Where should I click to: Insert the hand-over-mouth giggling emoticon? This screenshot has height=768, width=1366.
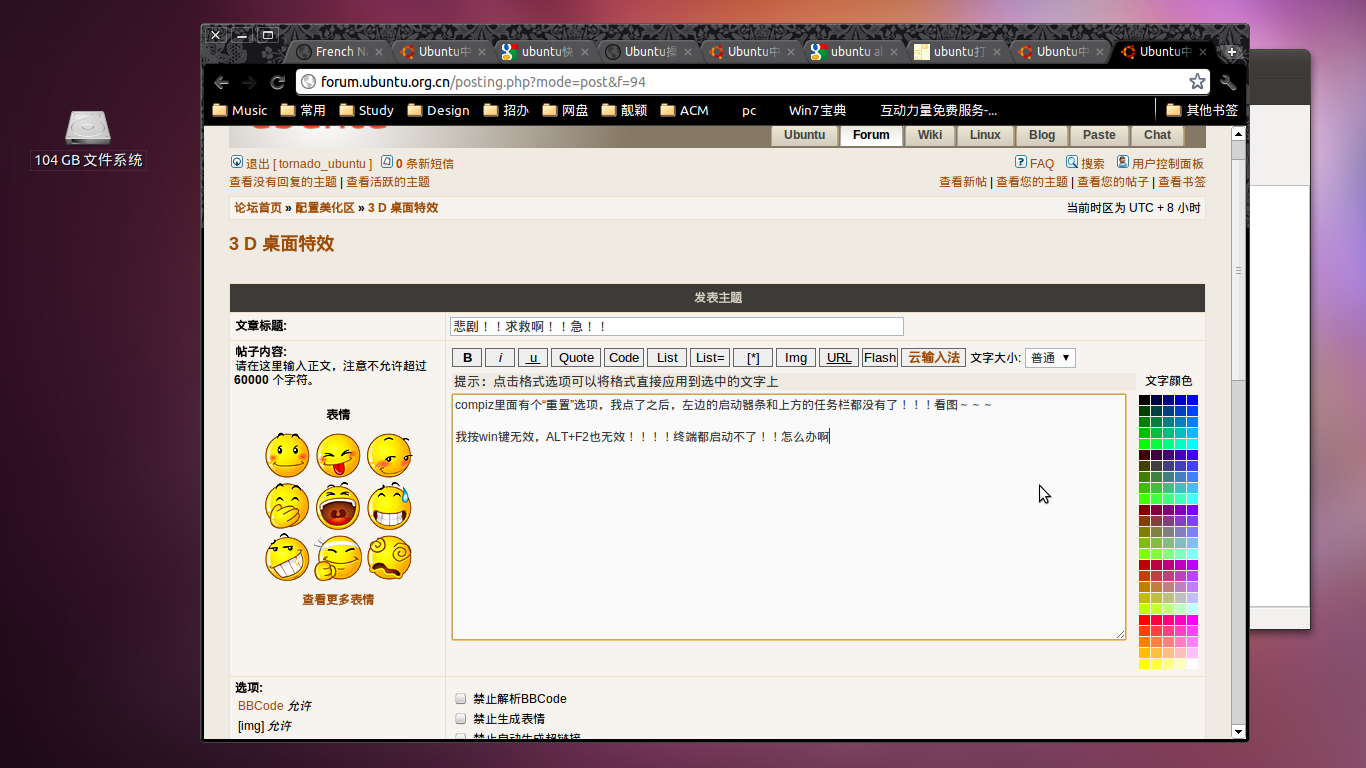point(287,506)
